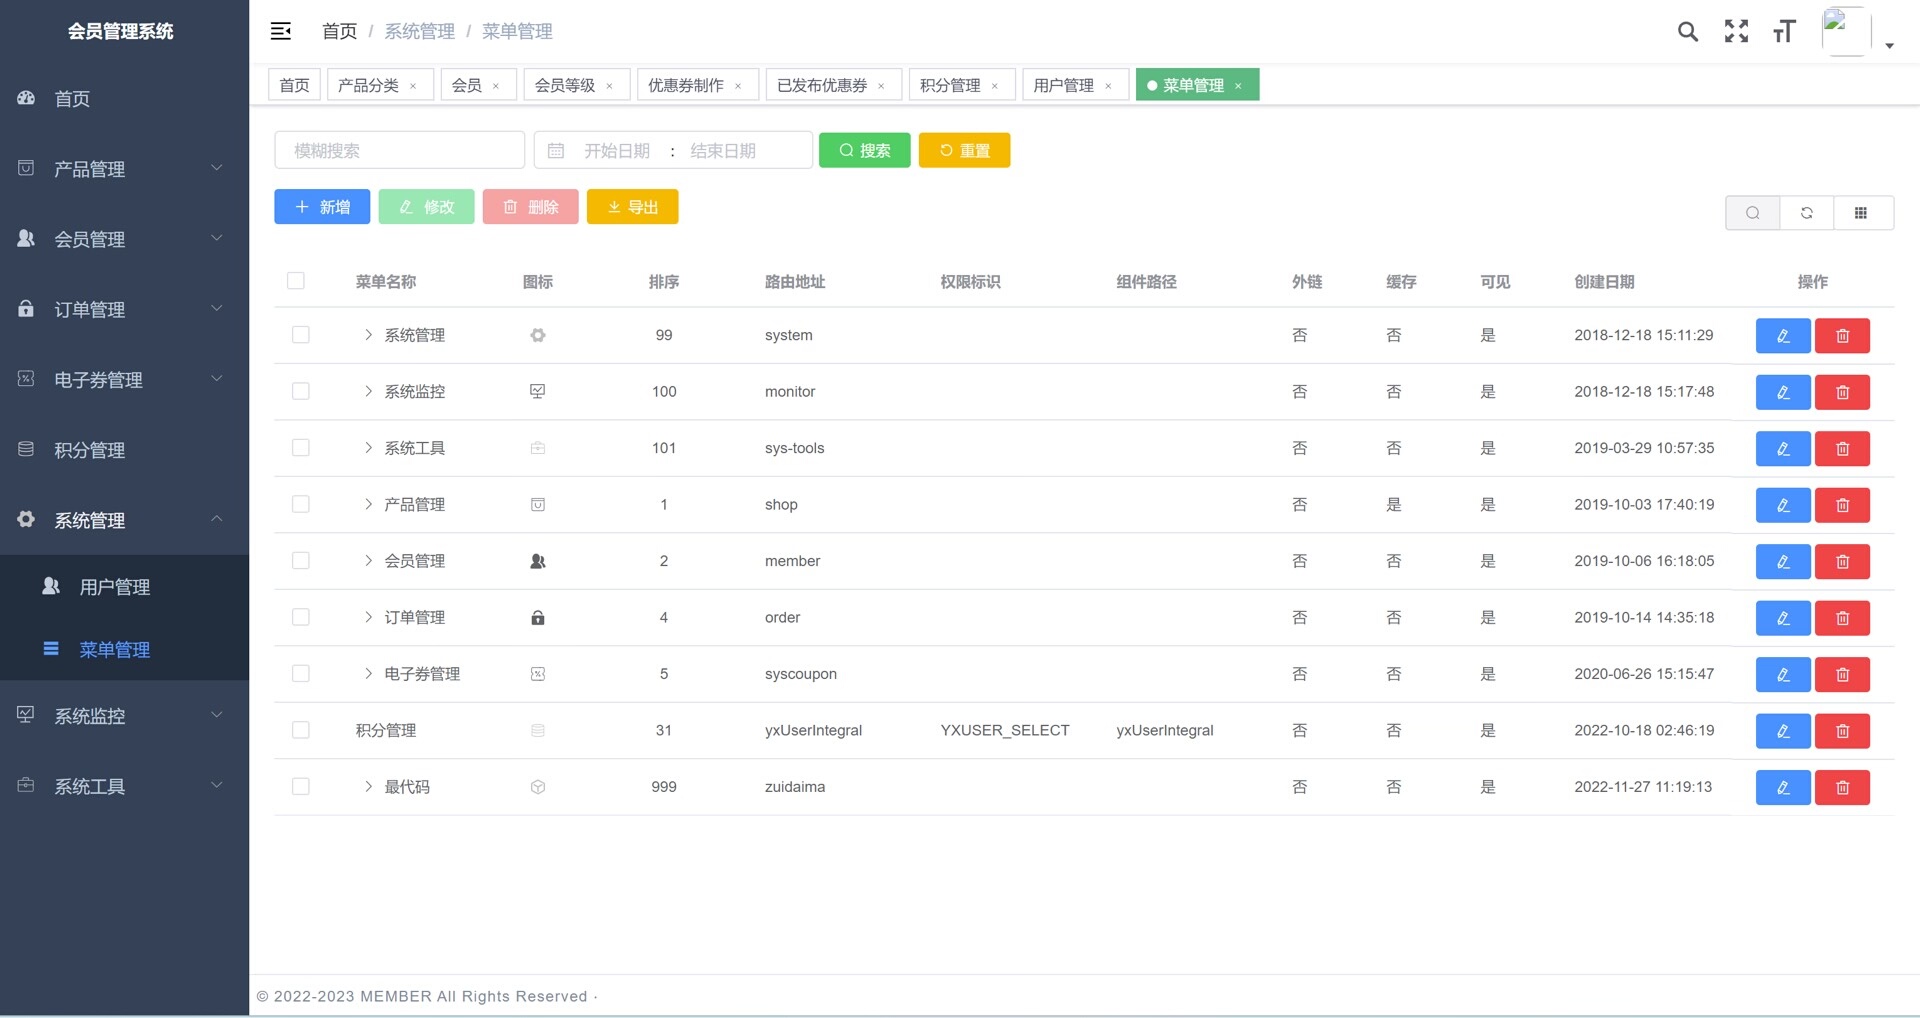Open the font size setting icon
This screenshot has height=1018, width=1920.
(x=1784, y=32)
